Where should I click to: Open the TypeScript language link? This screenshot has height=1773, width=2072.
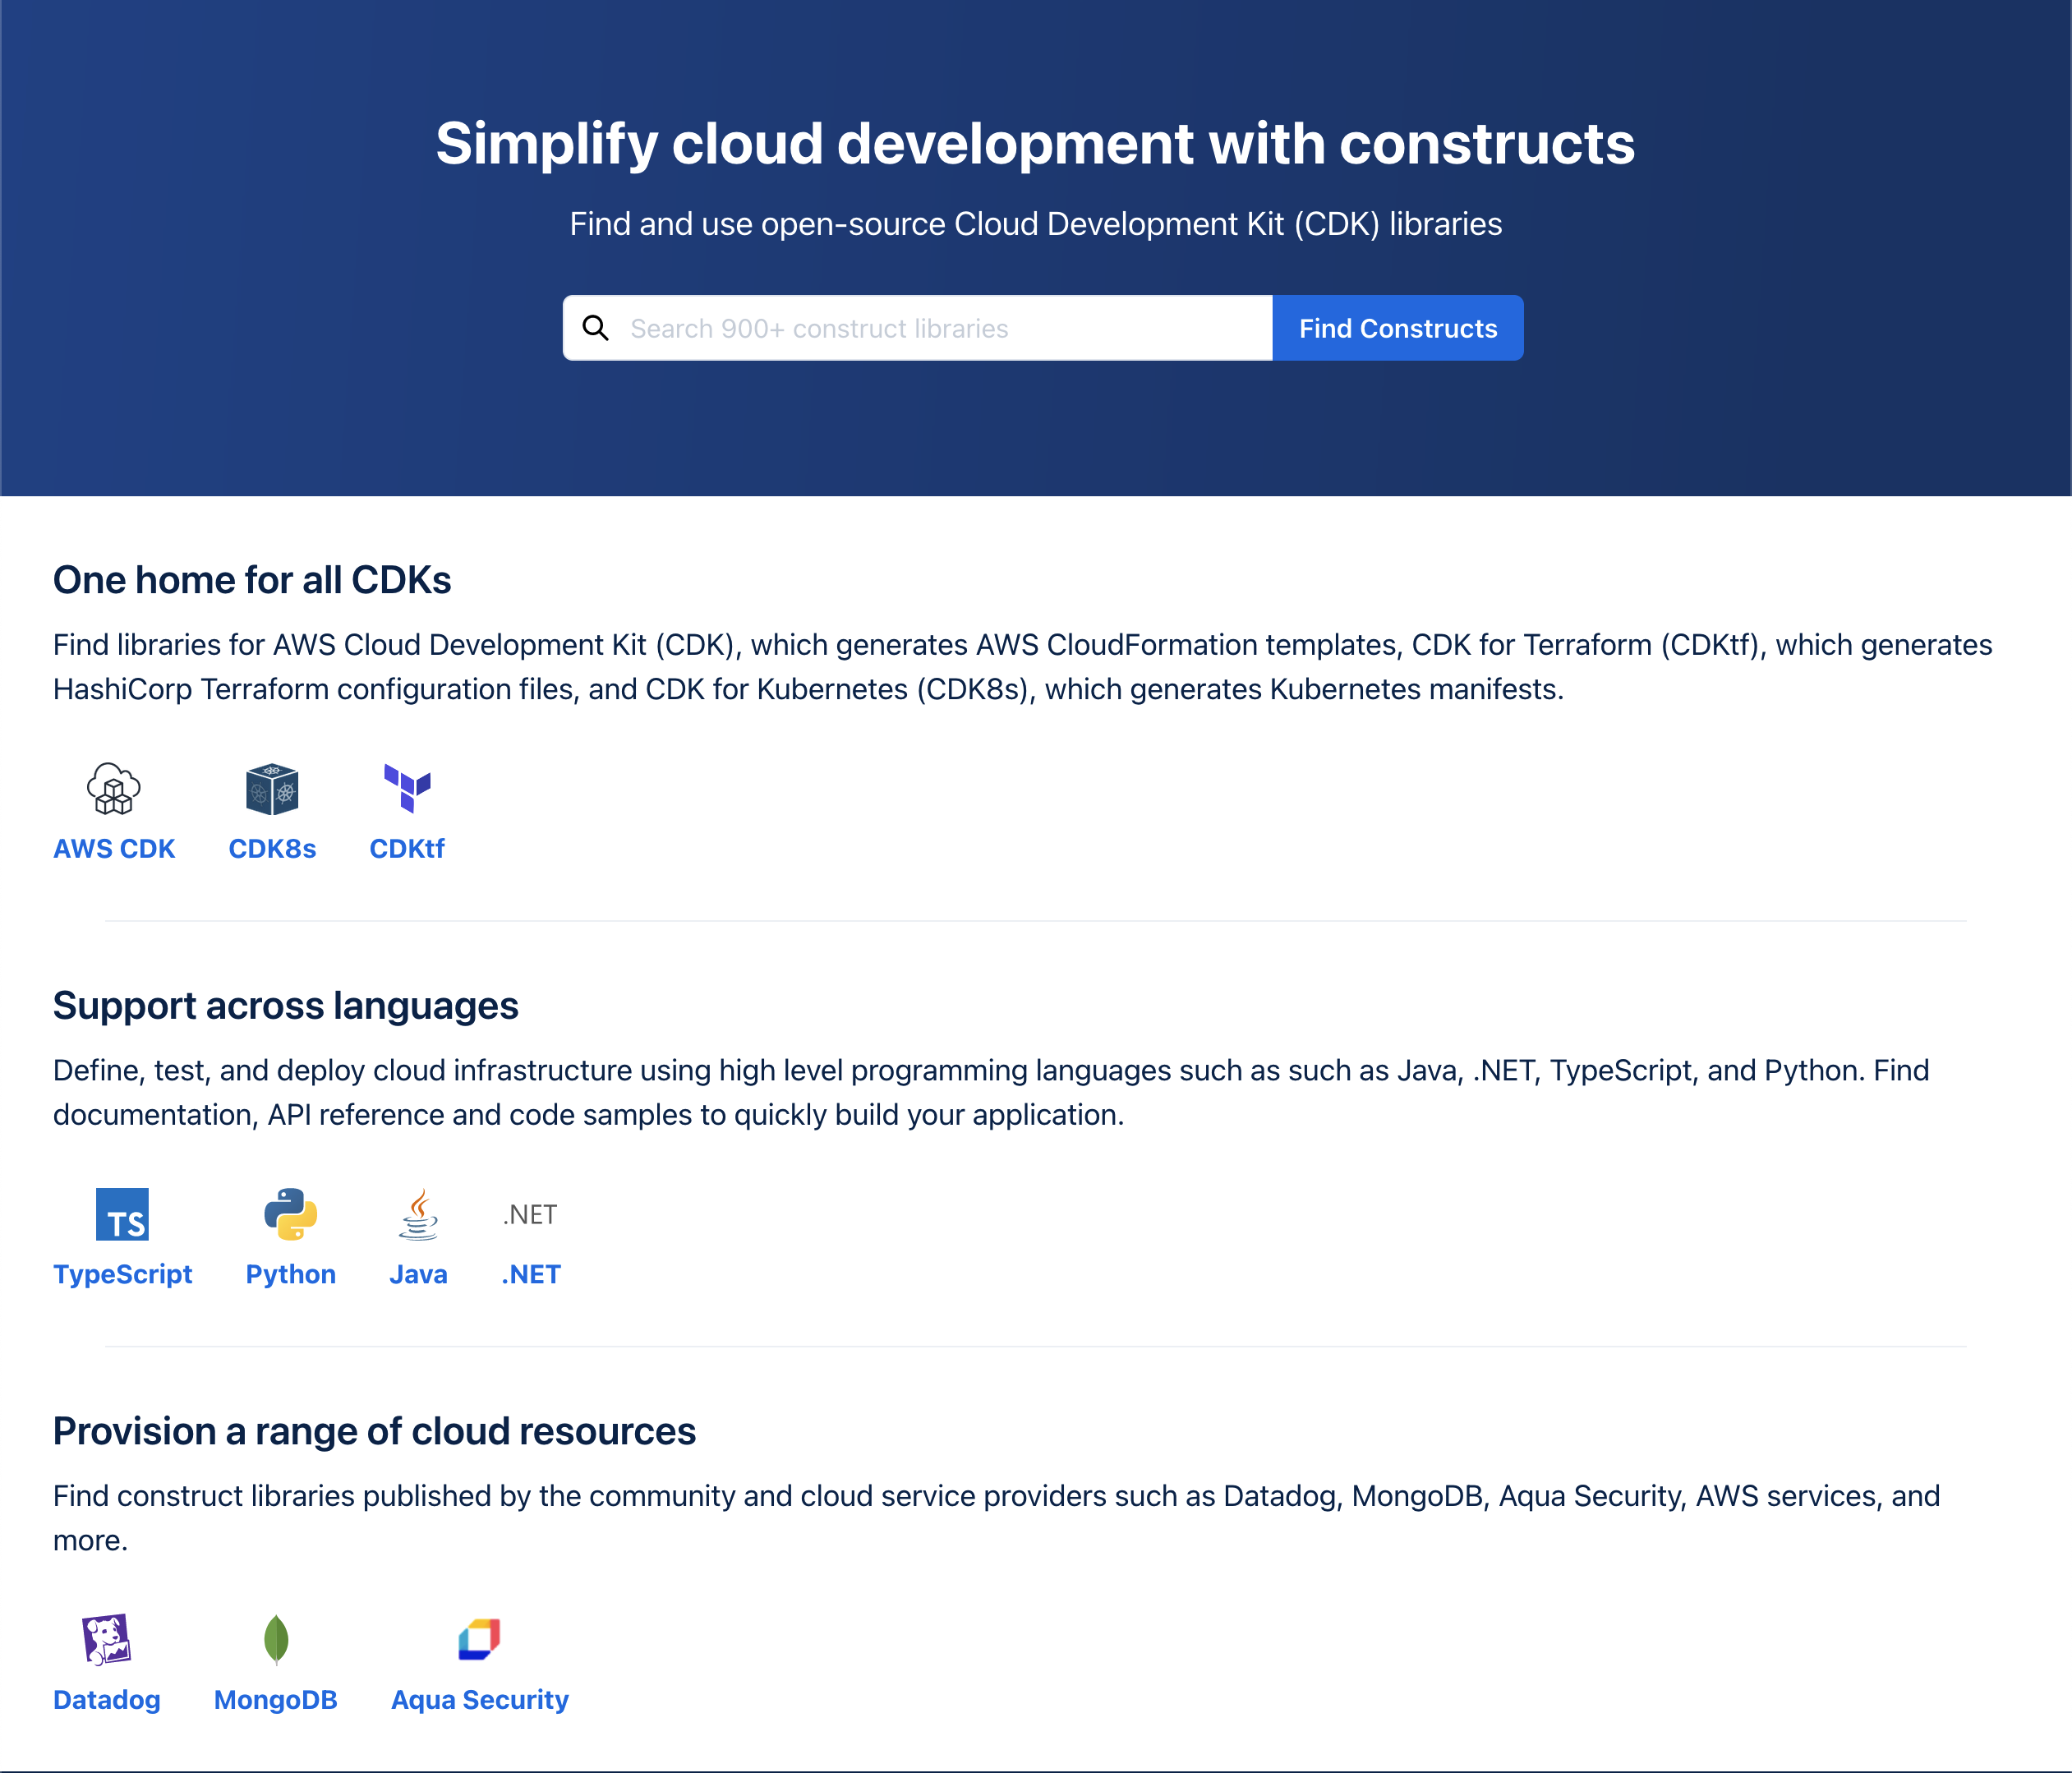(122, 1273)
